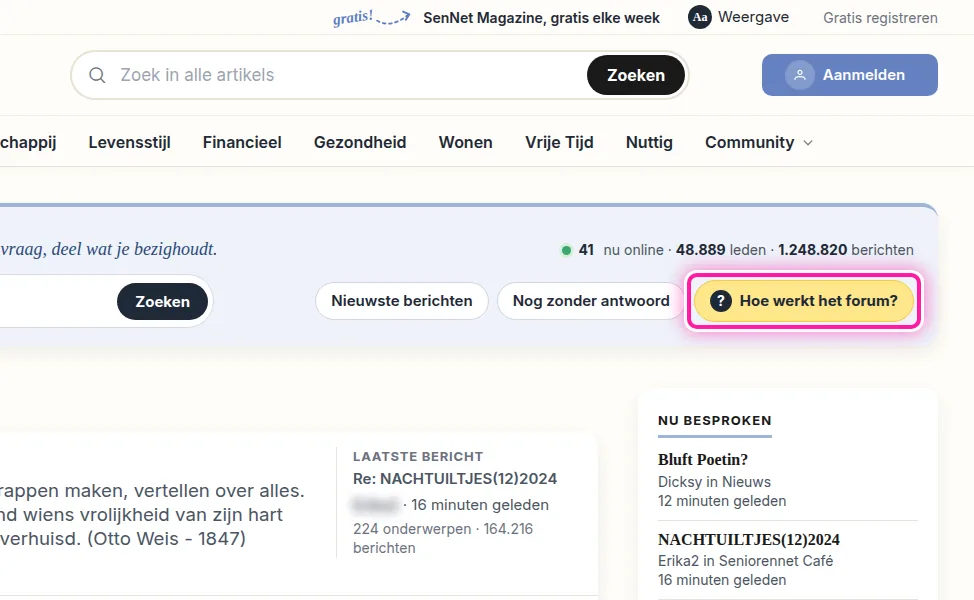Open the Bluft Poetin? topic
Image resolution: width=974 pixels, height=600 pixels.
[703, 460]
